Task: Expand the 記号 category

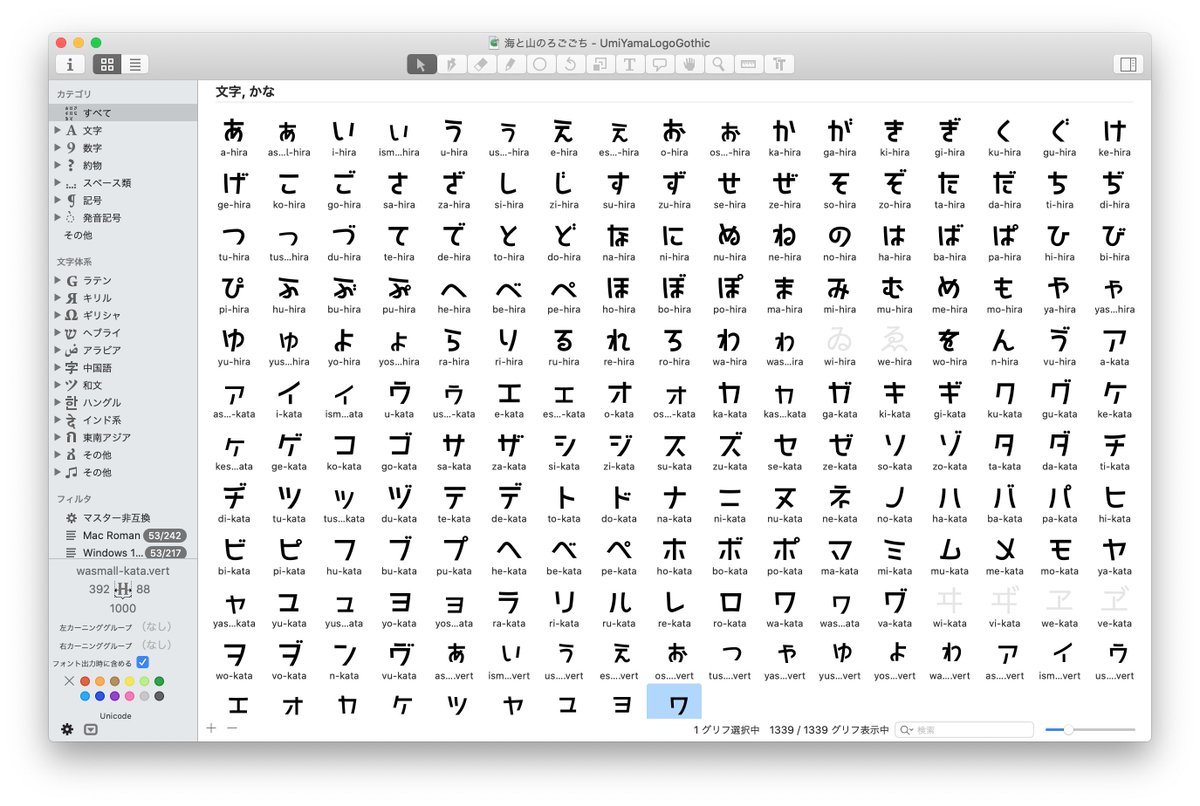Action: (57, 200)
